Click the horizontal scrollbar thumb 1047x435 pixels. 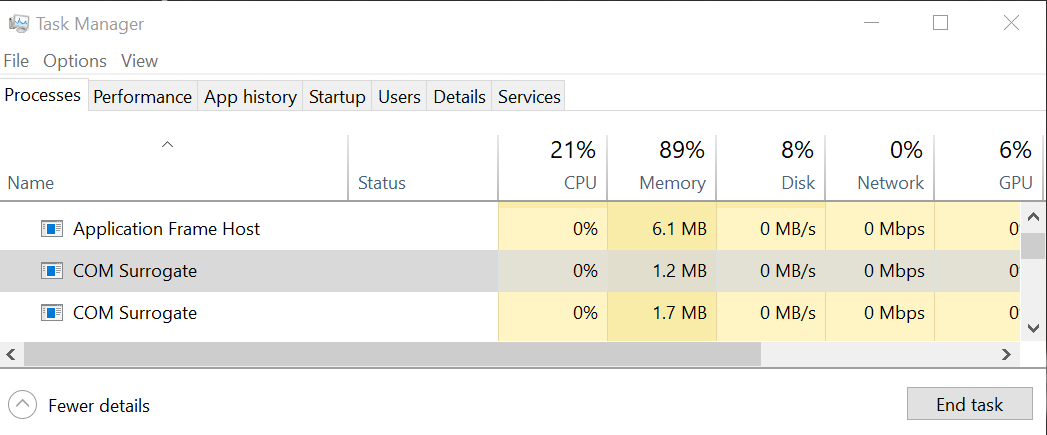pyautogui.click(x=392, y=354)
